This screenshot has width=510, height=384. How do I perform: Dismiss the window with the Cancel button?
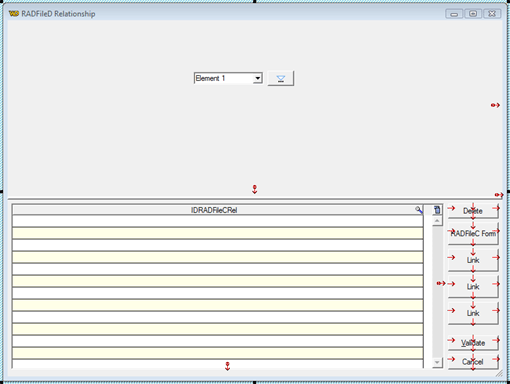pos(473,362)
